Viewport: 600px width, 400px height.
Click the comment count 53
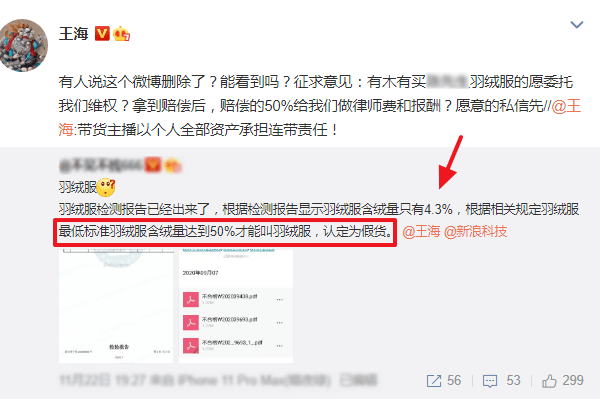tap(514, 380)
